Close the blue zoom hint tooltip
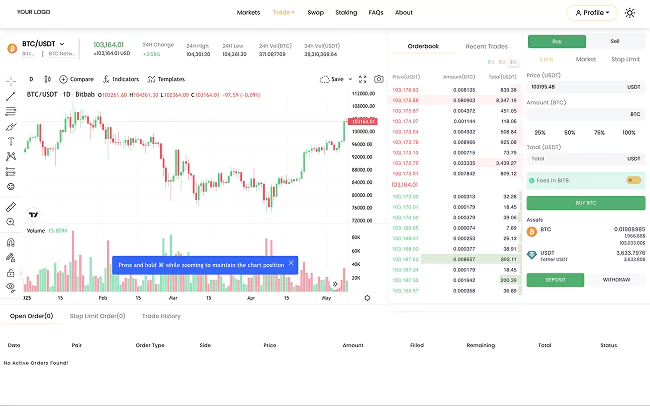This screenshot has width=650, height=406. [291, 264]
